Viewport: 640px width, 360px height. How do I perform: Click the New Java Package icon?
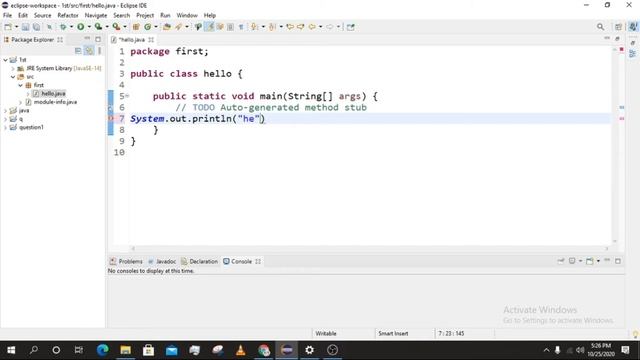coord(136,27)
